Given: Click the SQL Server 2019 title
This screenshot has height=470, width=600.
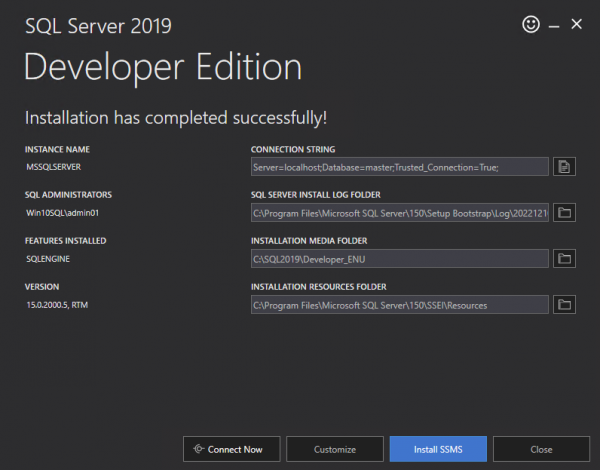Looking at the screenshot, I should (98, 26).
